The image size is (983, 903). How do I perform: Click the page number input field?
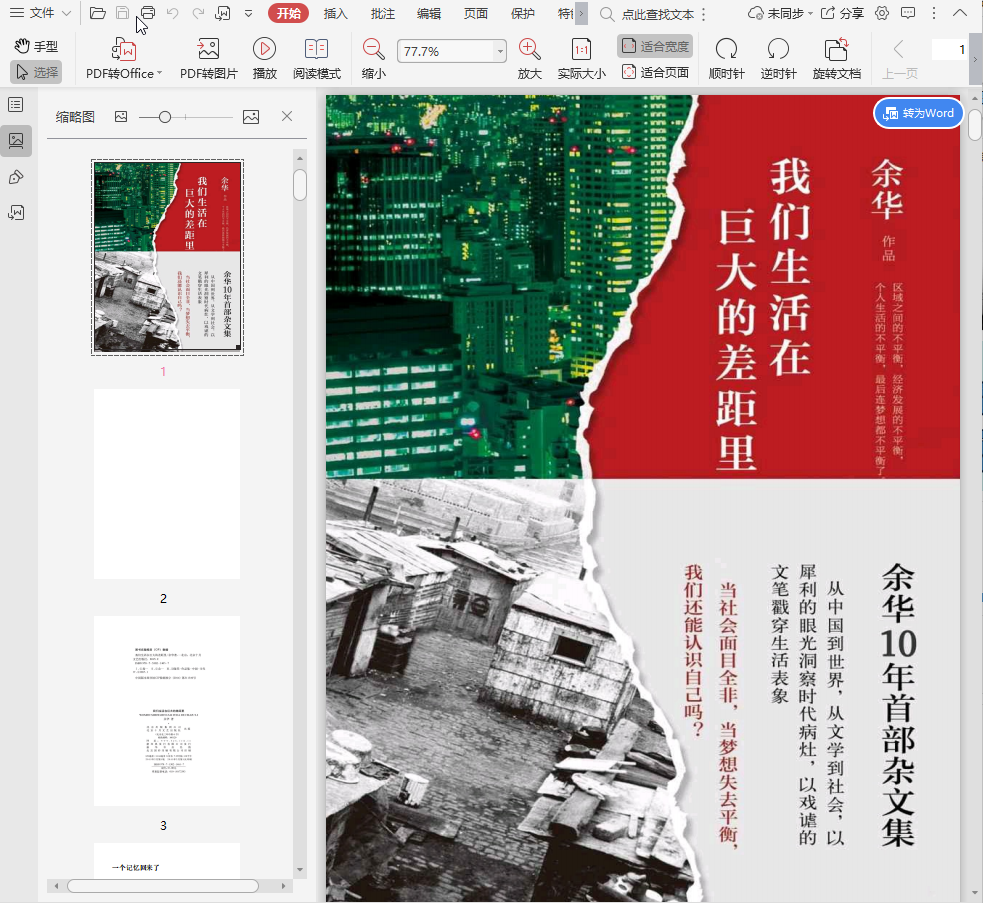(x=949, y=50)
